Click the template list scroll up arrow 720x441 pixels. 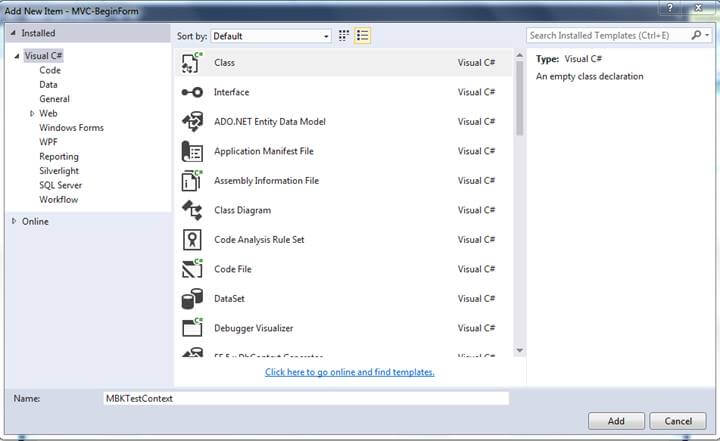[519, 55]
